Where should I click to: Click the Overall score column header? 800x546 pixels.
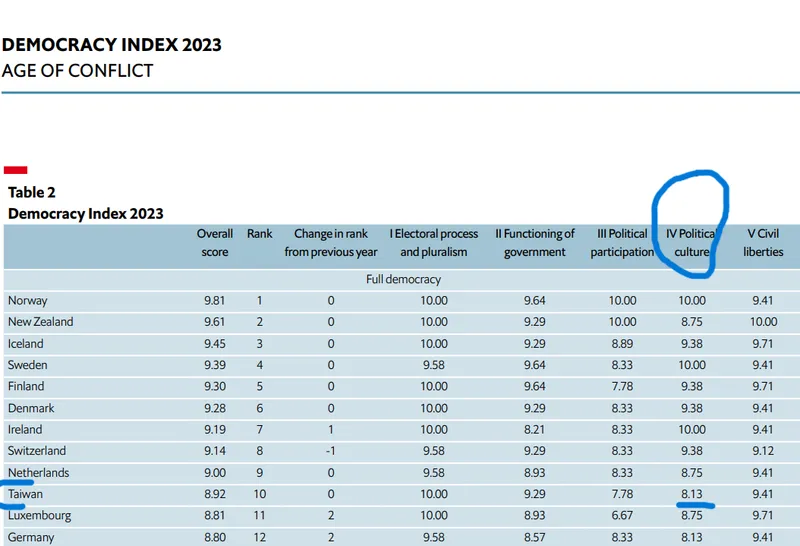click(214, 243)
